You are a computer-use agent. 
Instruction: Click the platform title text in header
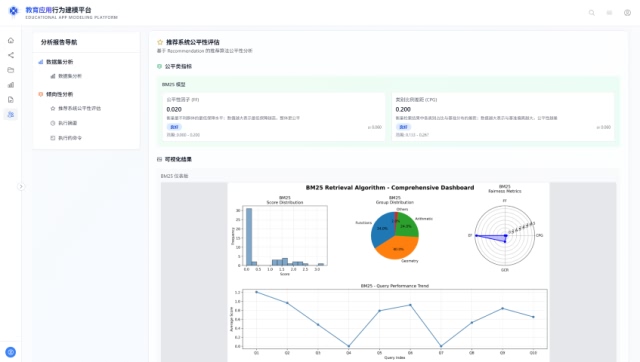[x=58, y=10]
